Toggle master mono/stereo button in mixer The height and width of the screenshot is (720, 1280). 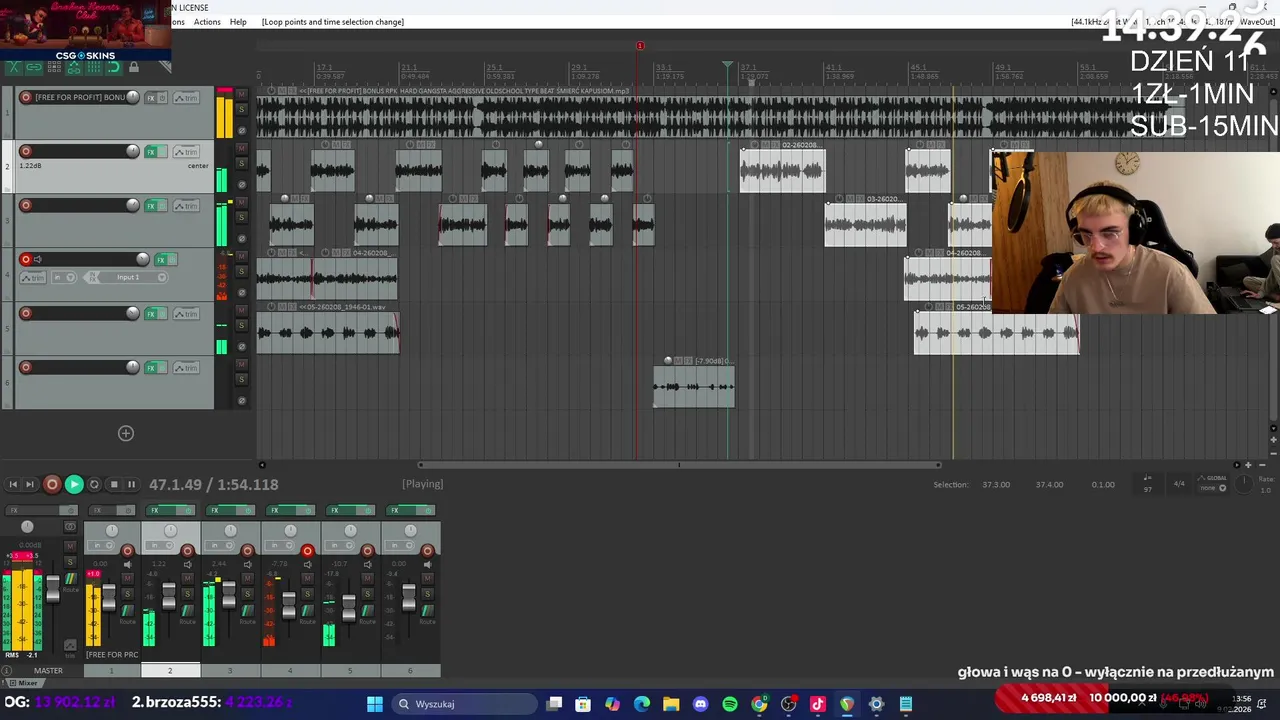click(x=70, y=527)
